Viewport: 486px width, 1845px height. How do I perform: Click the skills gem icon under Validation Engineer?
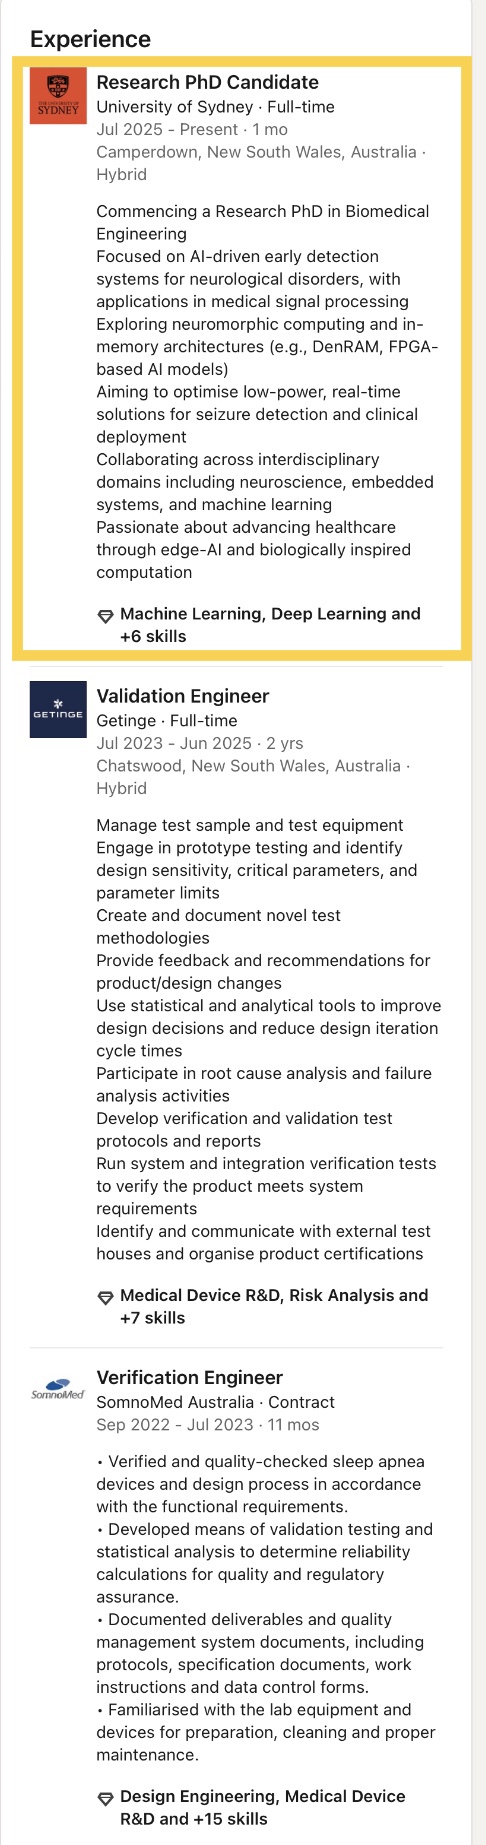[105, 1297]
